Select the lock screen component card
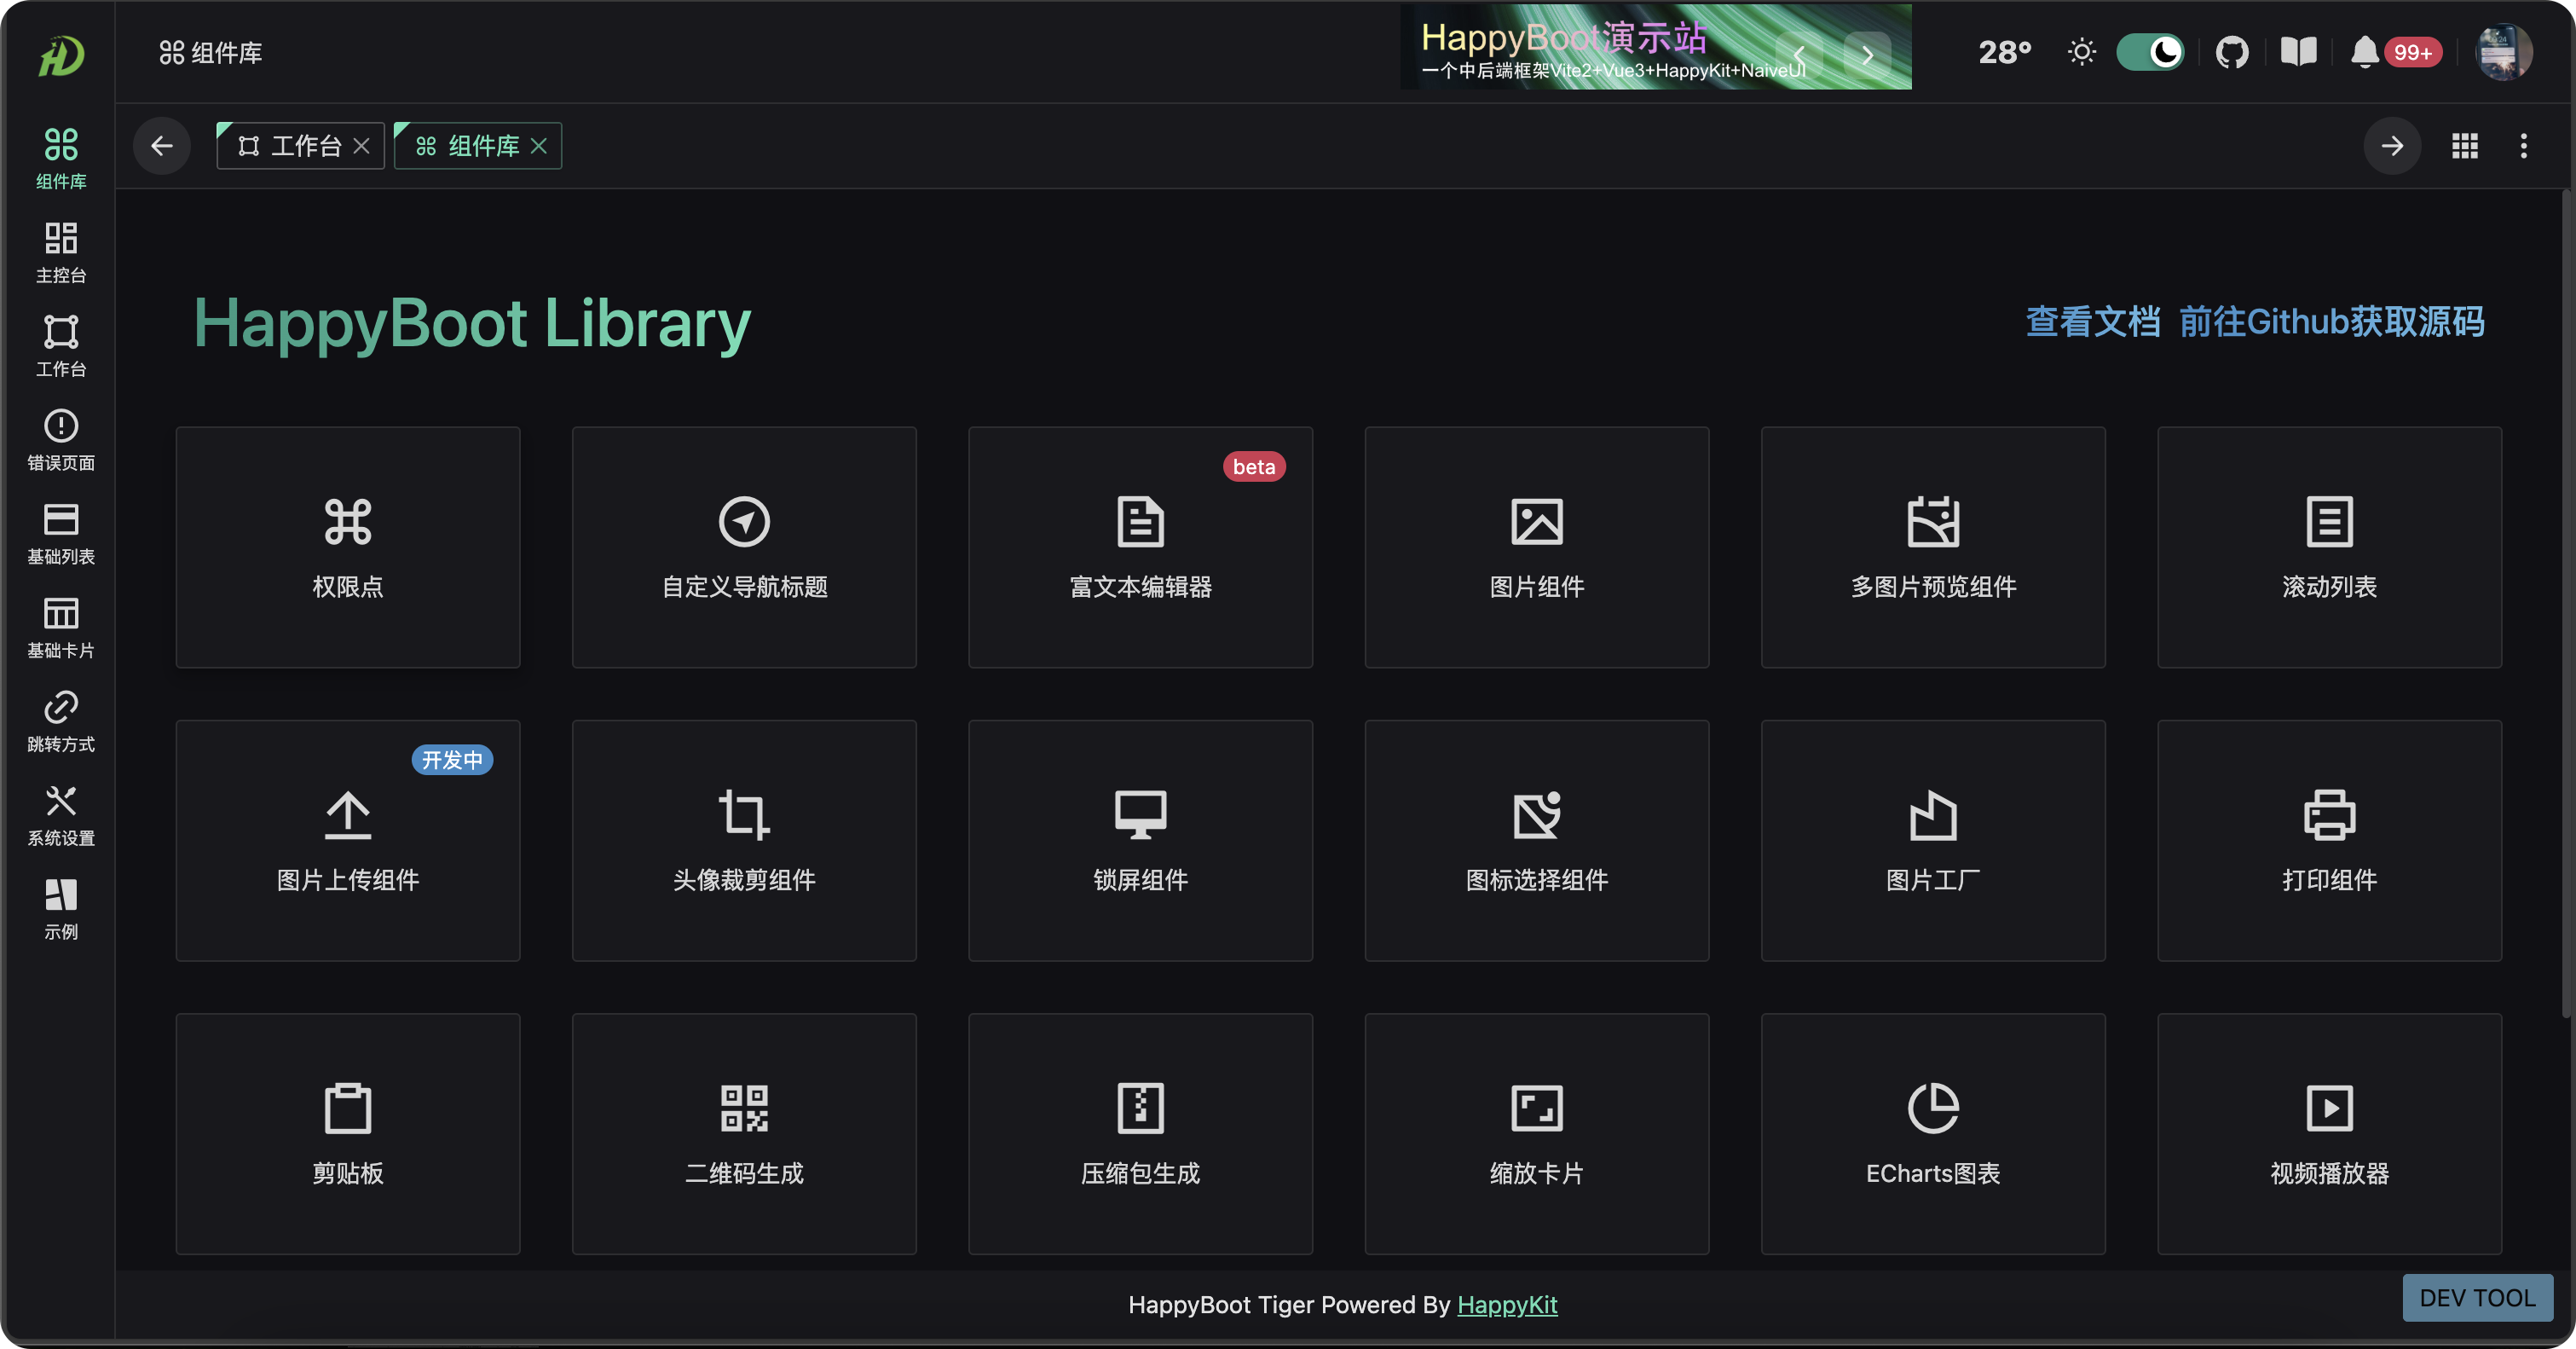2576x1349 pixels. coord(1140,840)
